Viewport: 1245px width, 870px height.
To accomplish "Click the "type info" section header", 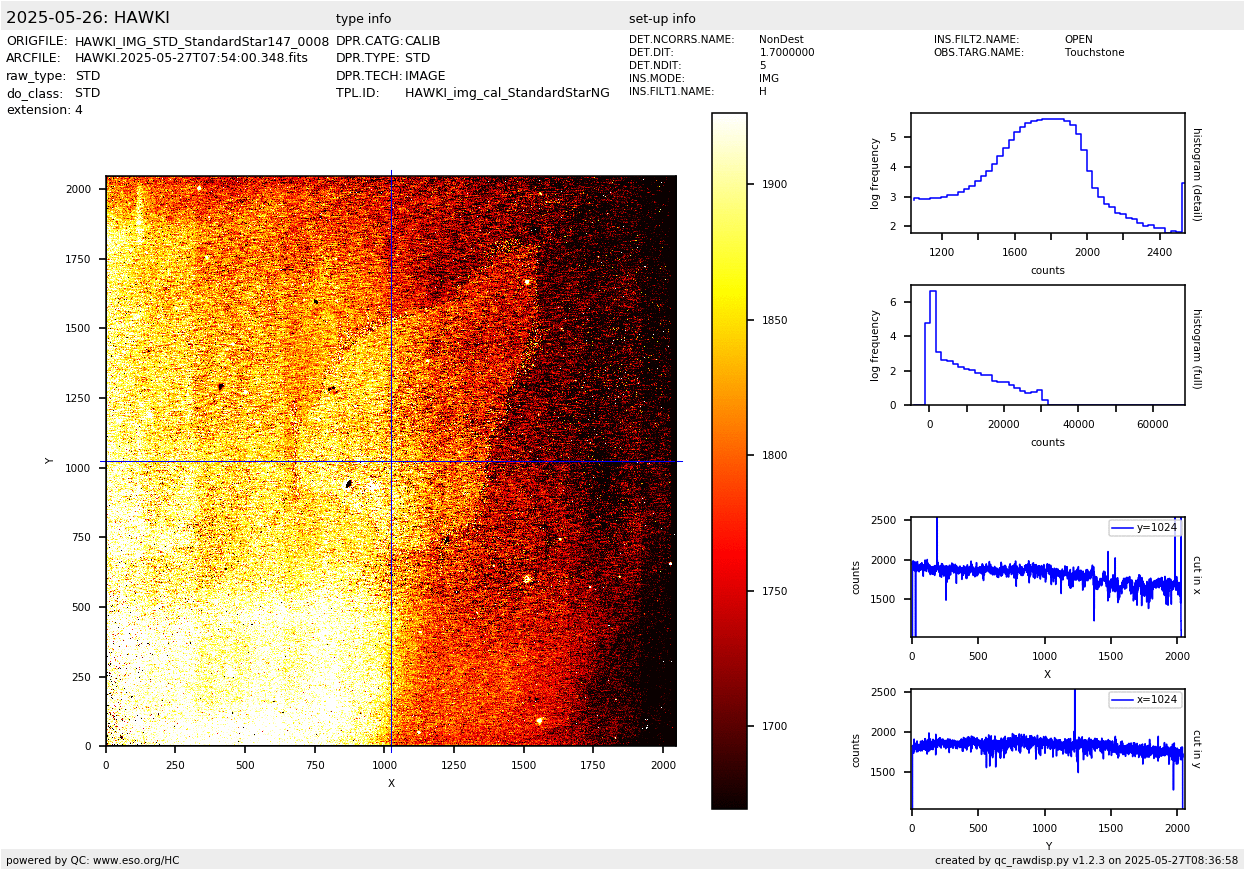I will pos(363,19).
